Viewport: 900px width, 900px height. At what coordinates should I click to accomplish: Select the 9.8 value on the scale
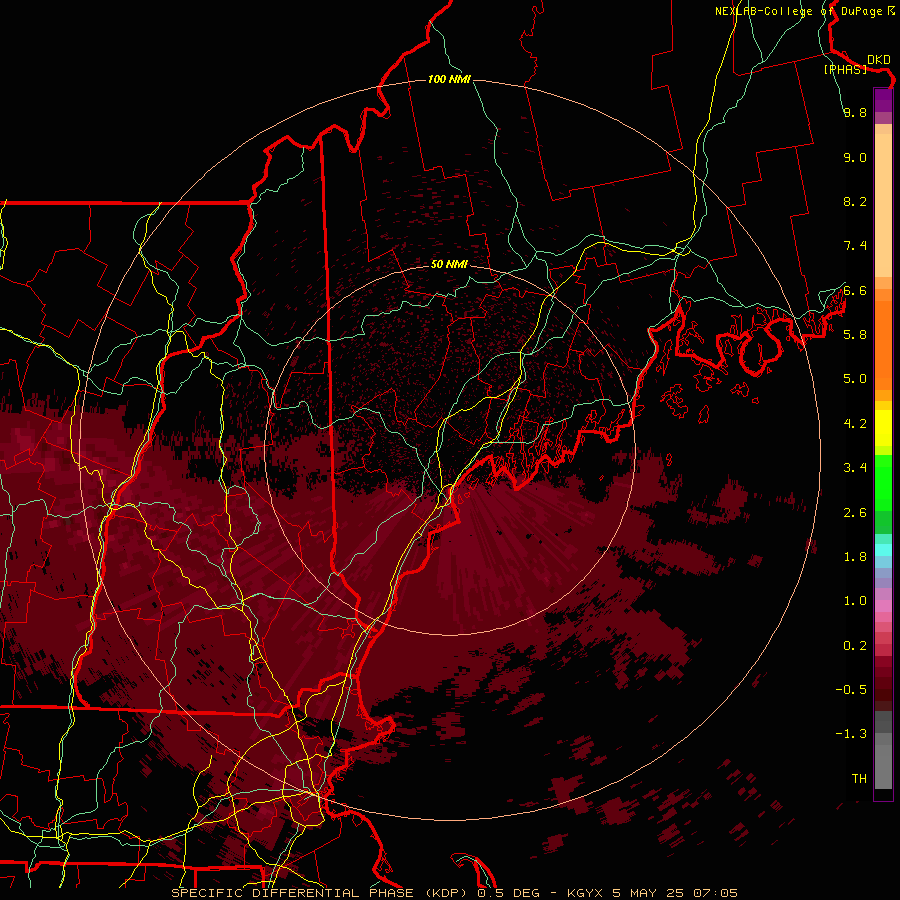click(x=855, y=112)
